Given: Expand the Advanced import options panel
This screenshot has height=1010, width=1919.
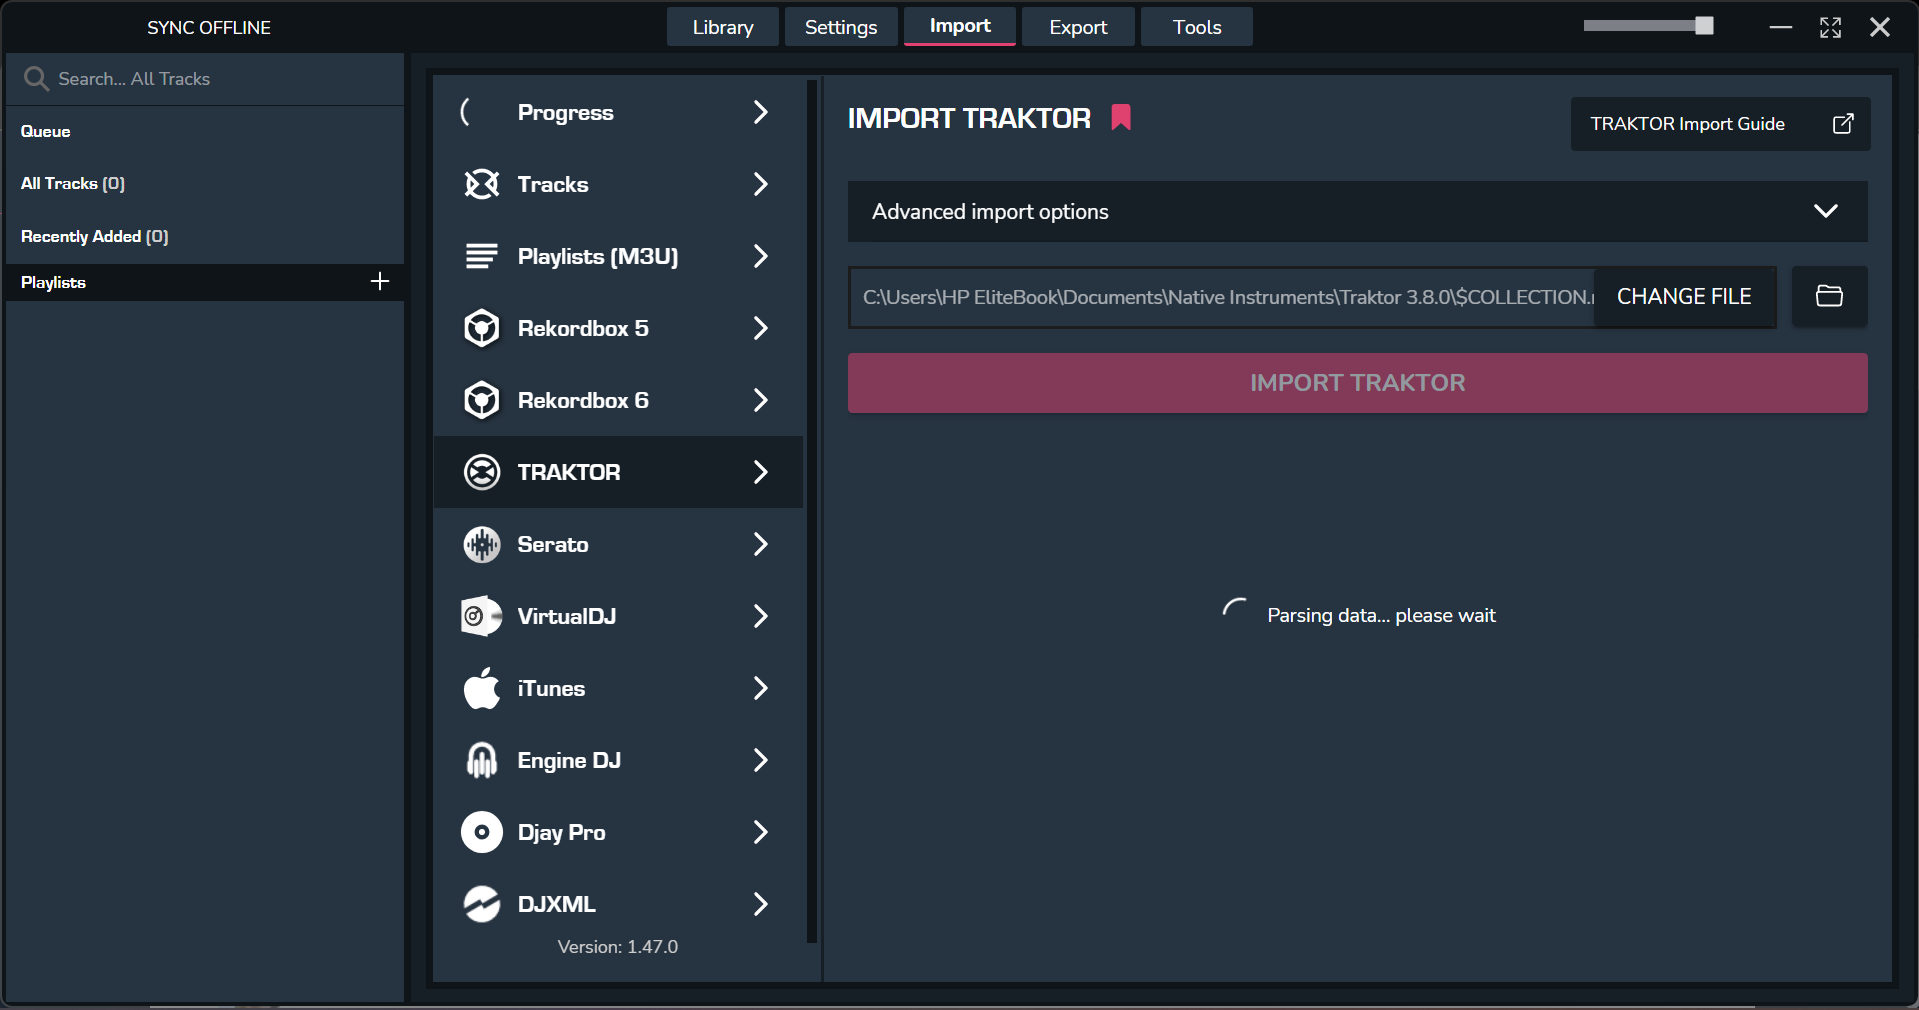Looking at the screenshot, I should [x=1357, y=211].
